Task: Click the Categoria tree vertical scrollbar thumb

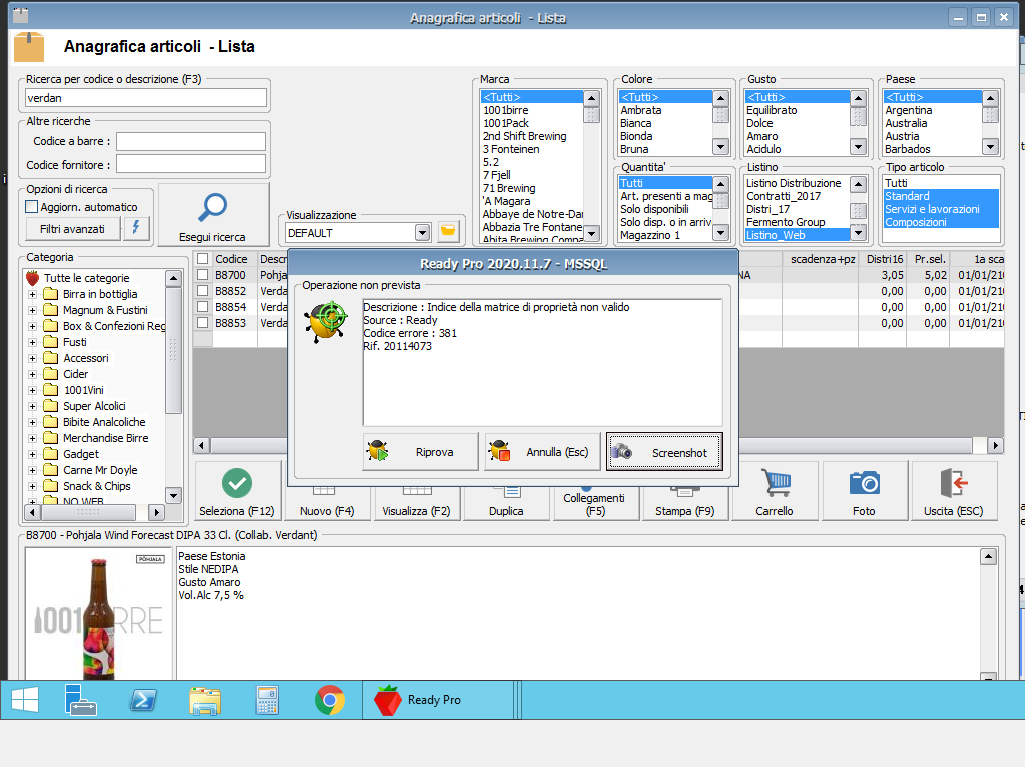Action: [x=173, y=350]
